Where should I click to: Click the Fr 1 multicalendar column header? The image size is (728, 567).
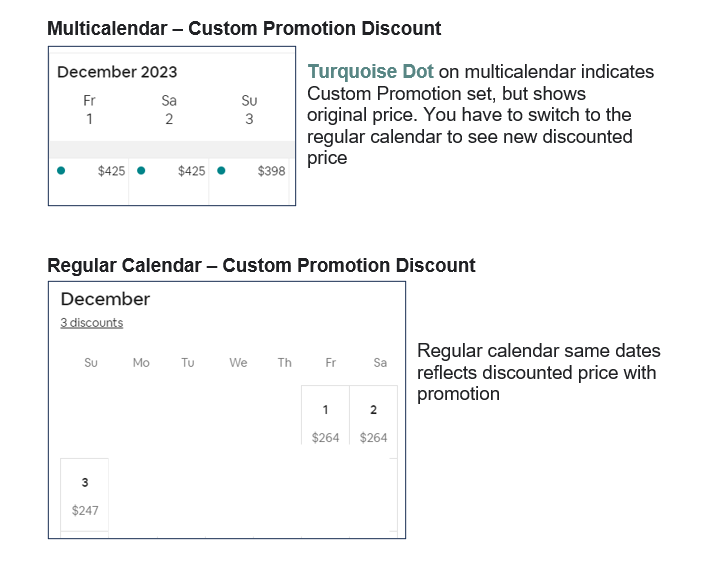coord(89,110)
